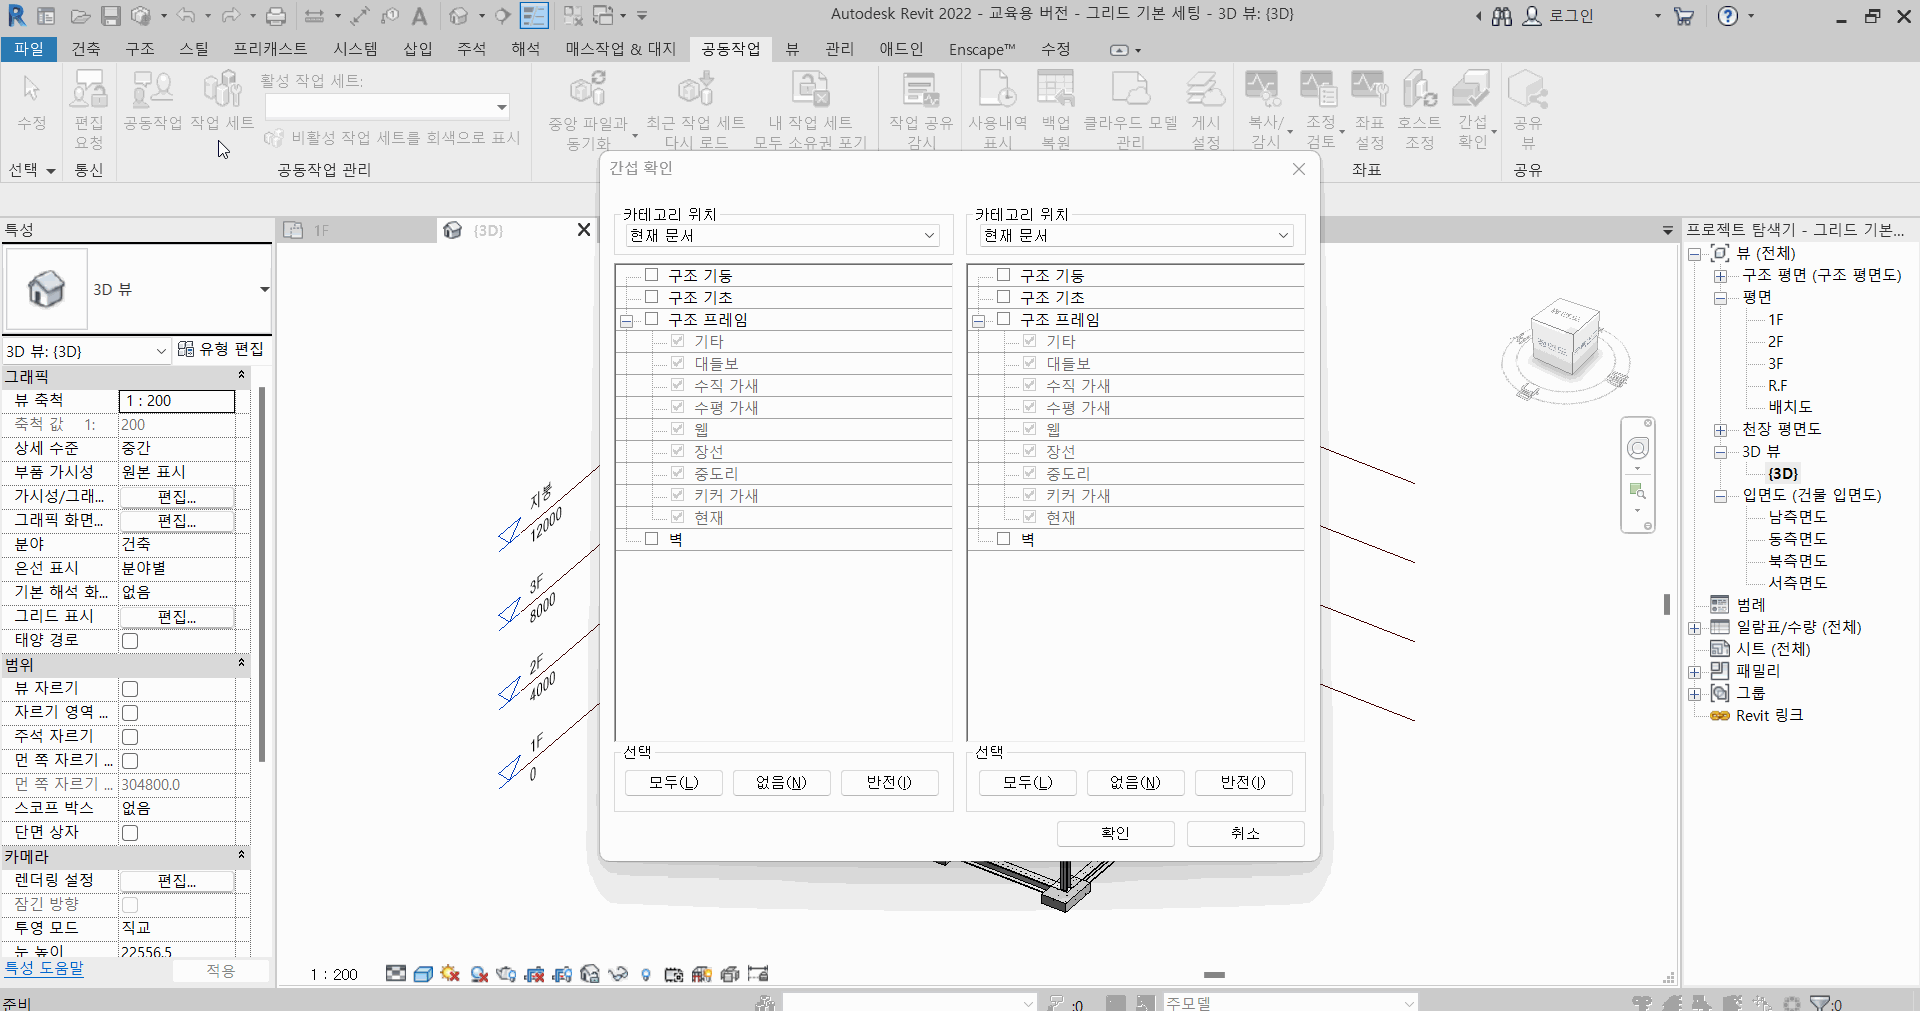This screenshot has width=1920, height=1011.
Task: Click the 뷰 축척 1 : 200 field
Action: (177, 401)
